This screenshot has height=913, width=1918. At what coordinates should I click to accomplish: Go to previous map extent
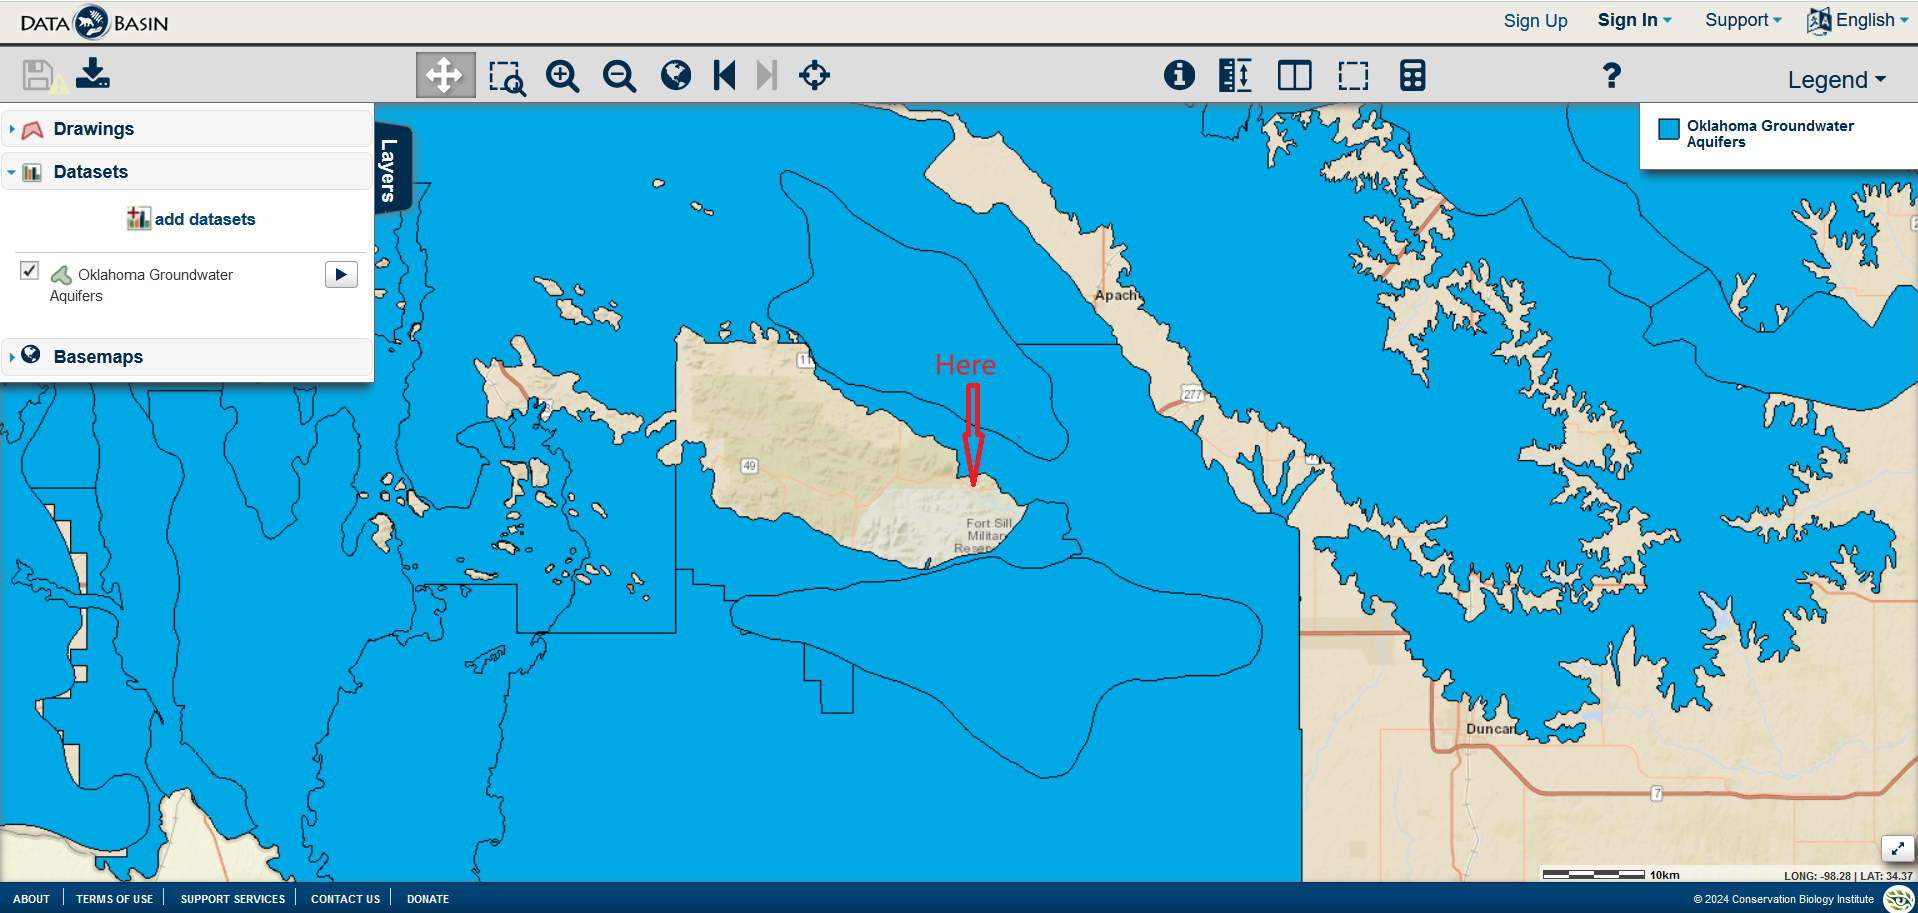tap(725, 75)
